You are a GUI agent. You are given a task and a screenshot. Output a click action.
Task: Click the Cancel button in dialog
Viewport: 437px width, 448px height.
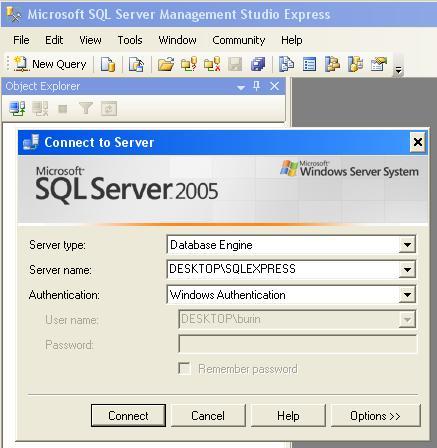[x=208, y=416]
